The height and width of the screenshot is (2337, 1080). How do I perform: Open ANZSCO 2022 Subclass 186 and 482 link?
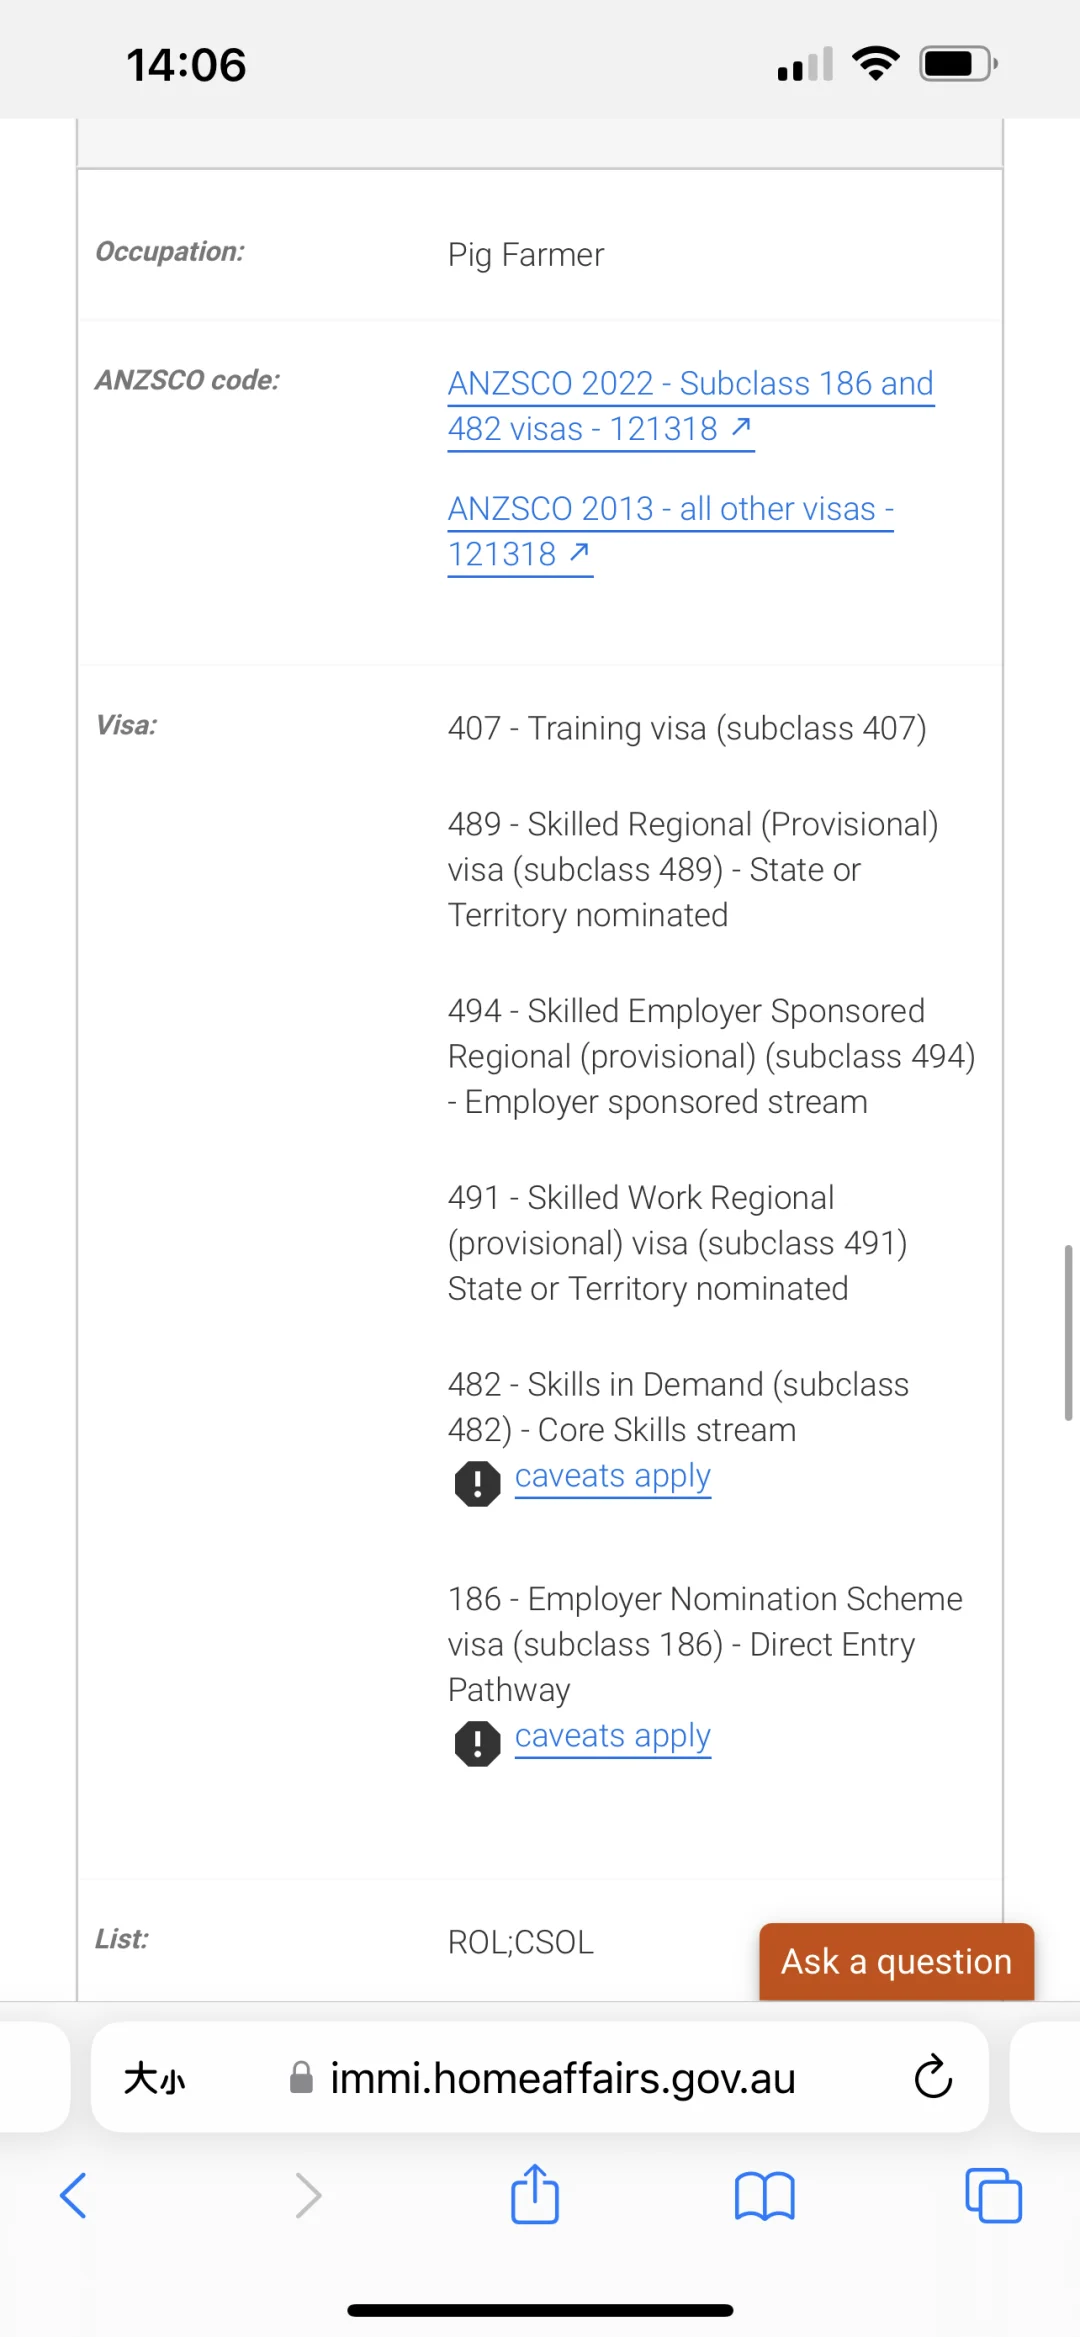point(690,406)
